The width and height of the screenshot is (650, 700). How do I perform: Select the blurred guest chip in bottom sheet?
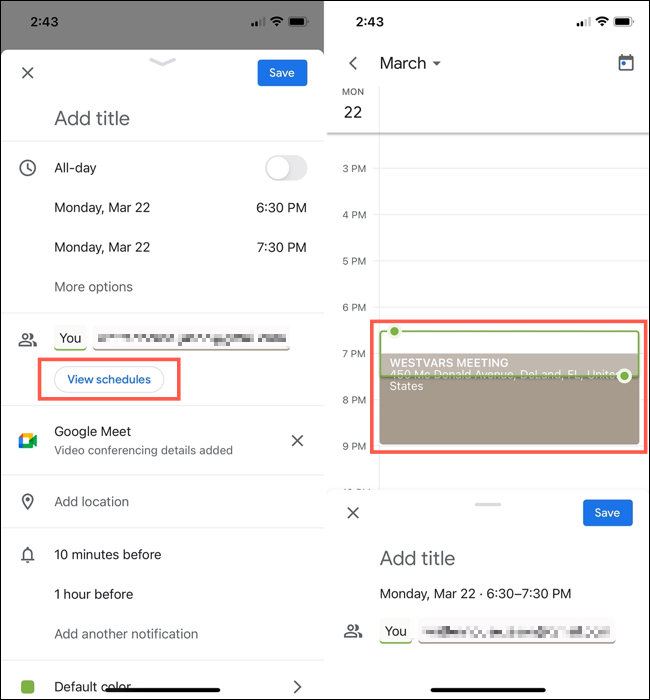(517, 631)
